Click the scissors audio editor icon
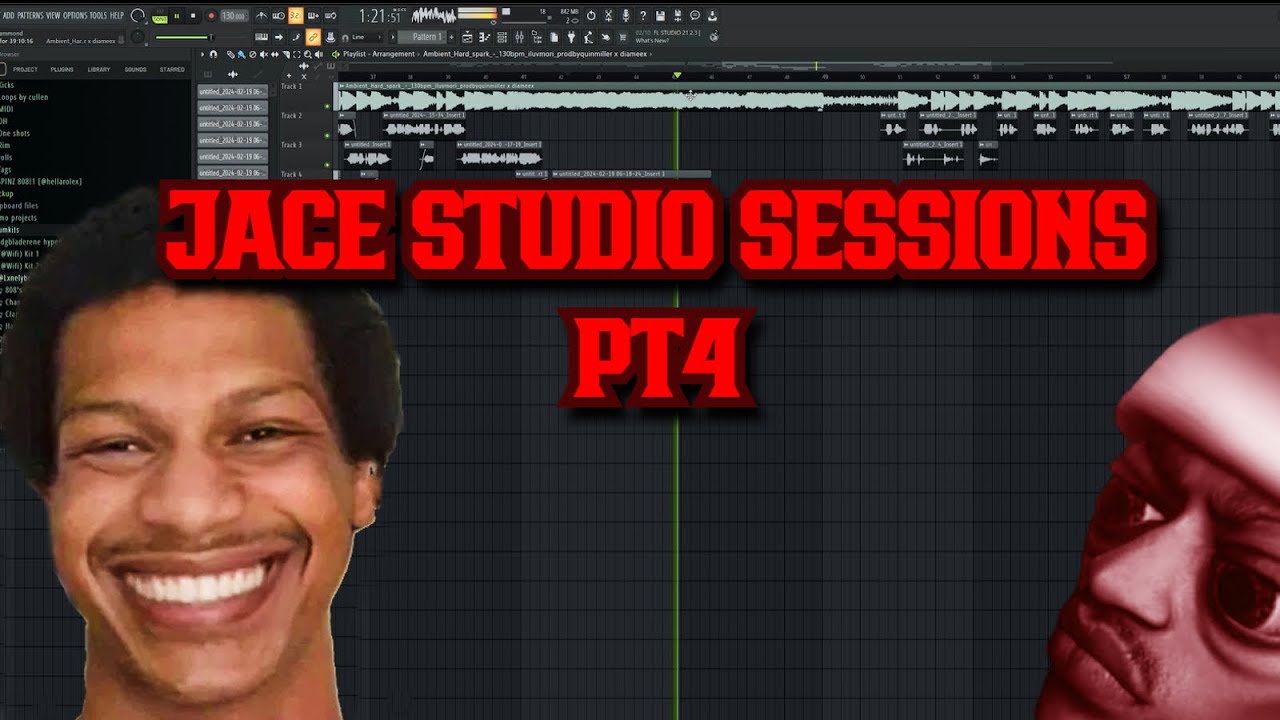Viewport: 1280px width, 720px height. [608, 15]
